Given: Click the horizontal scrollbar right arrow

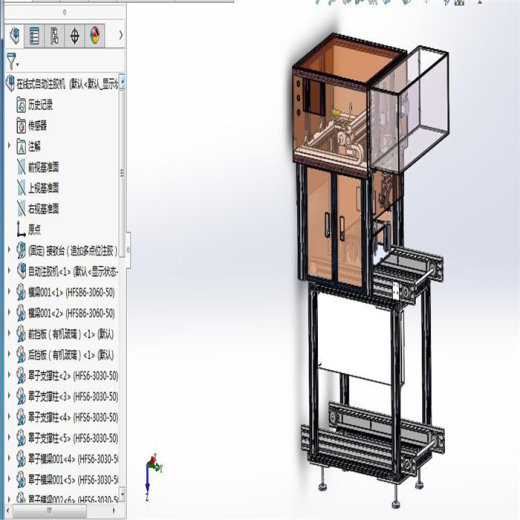Looking at the screenshot, I should click(114, 510).
